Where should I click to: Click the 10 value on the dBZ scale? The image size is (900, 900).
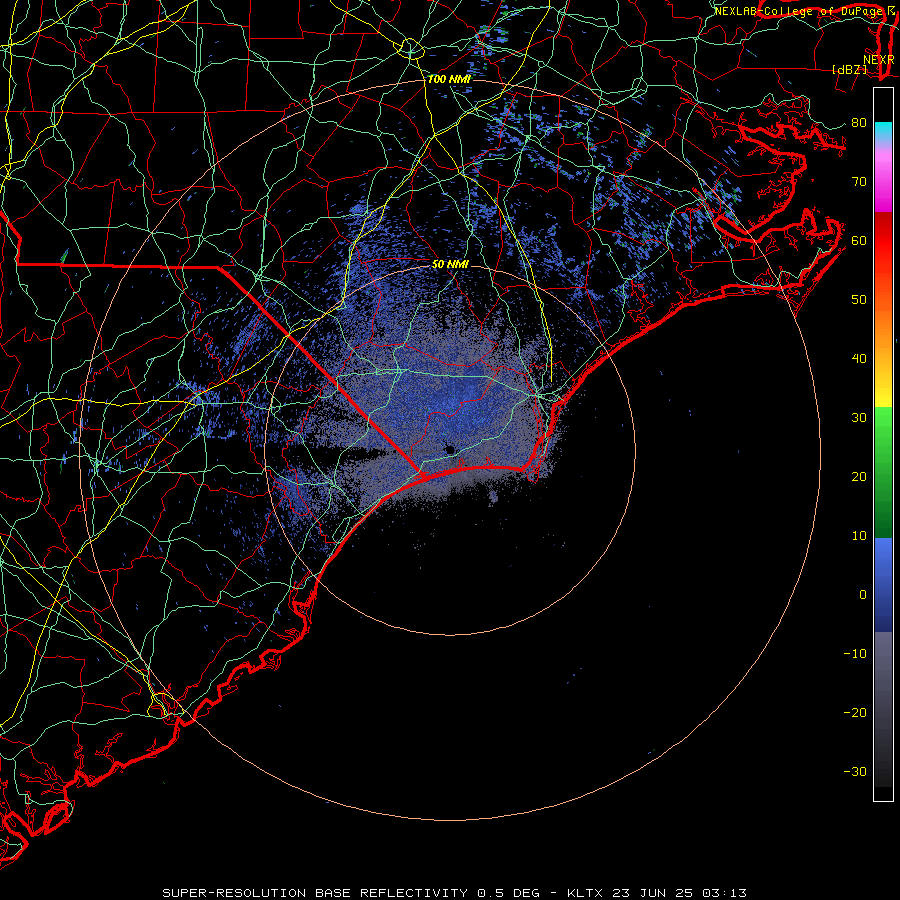pyautogui.click(x=859, y=536)
